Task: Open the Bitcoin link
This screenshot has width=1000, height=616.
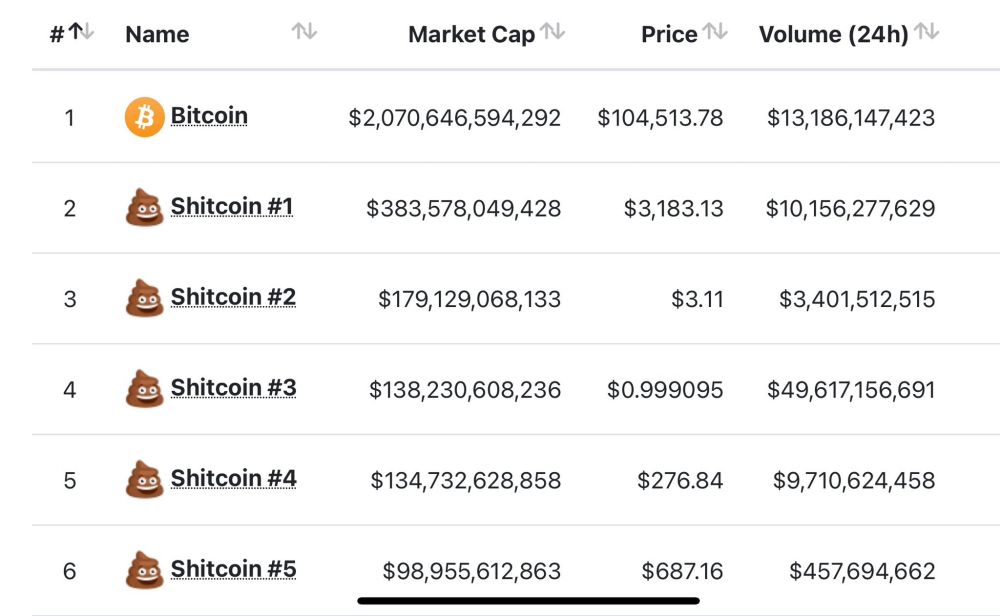Action: (x=209, y=116)
